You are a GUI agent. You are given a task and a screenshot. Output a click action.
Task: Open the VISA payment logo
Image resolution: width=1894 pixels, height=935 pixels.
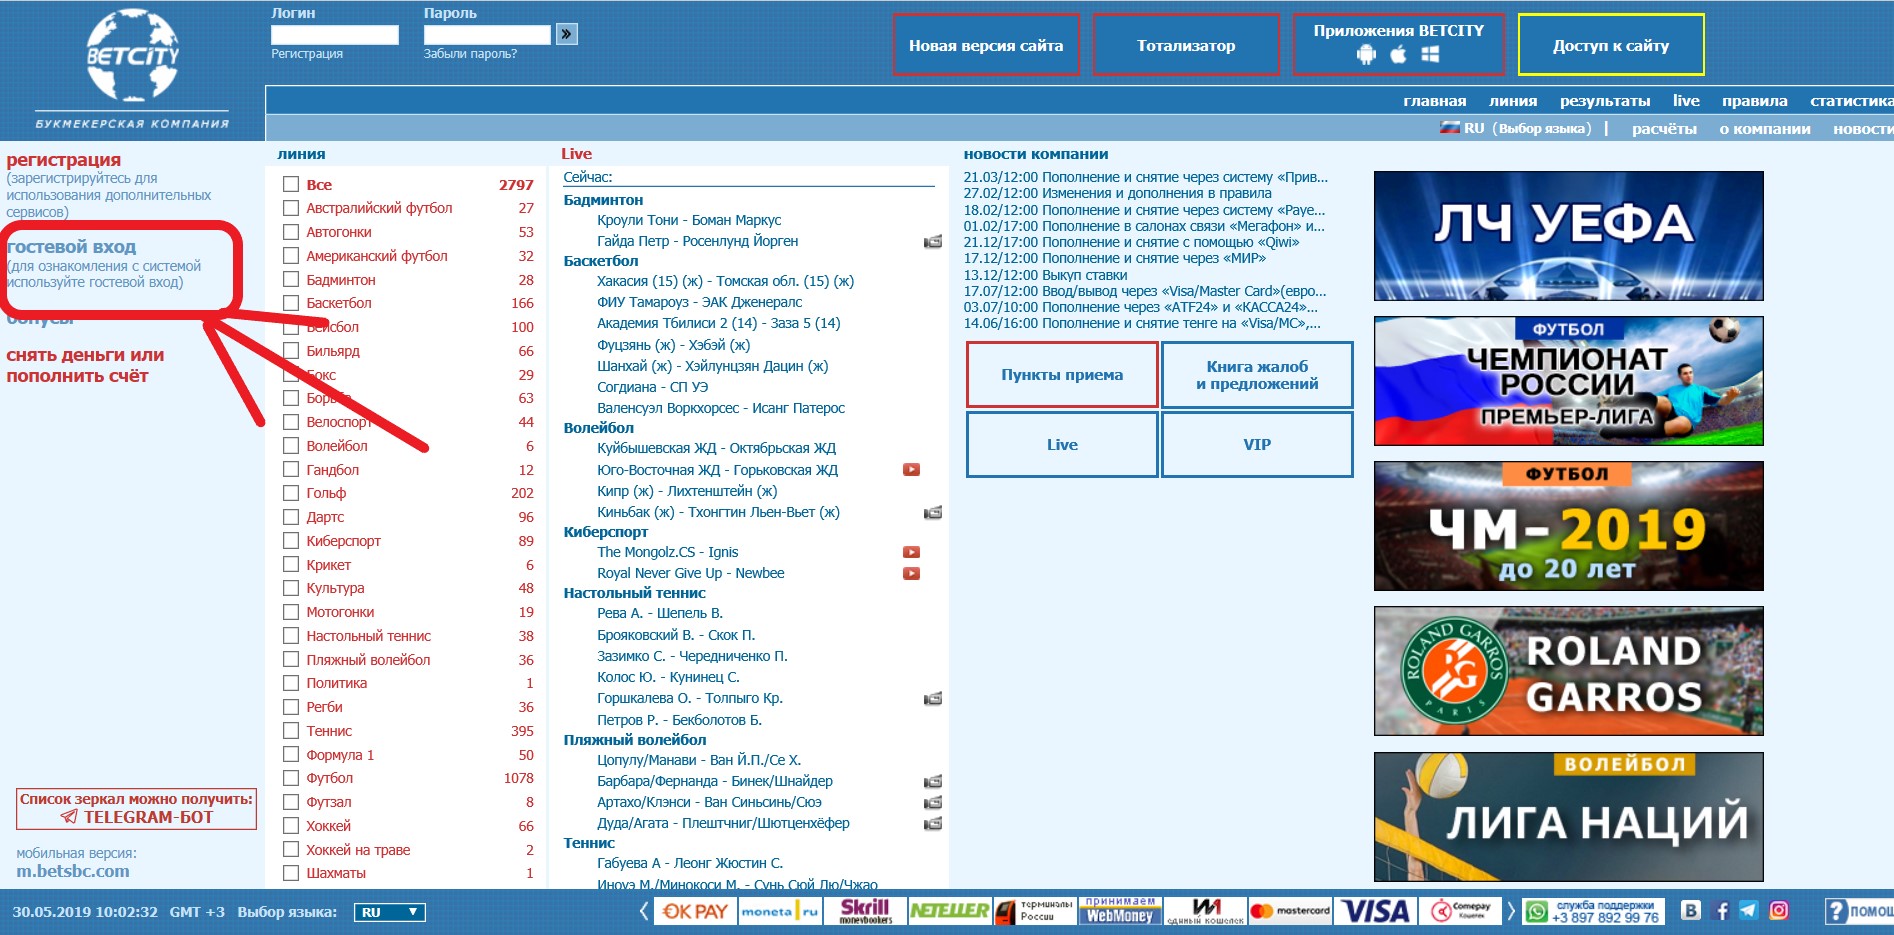[x=1376, y=911]
